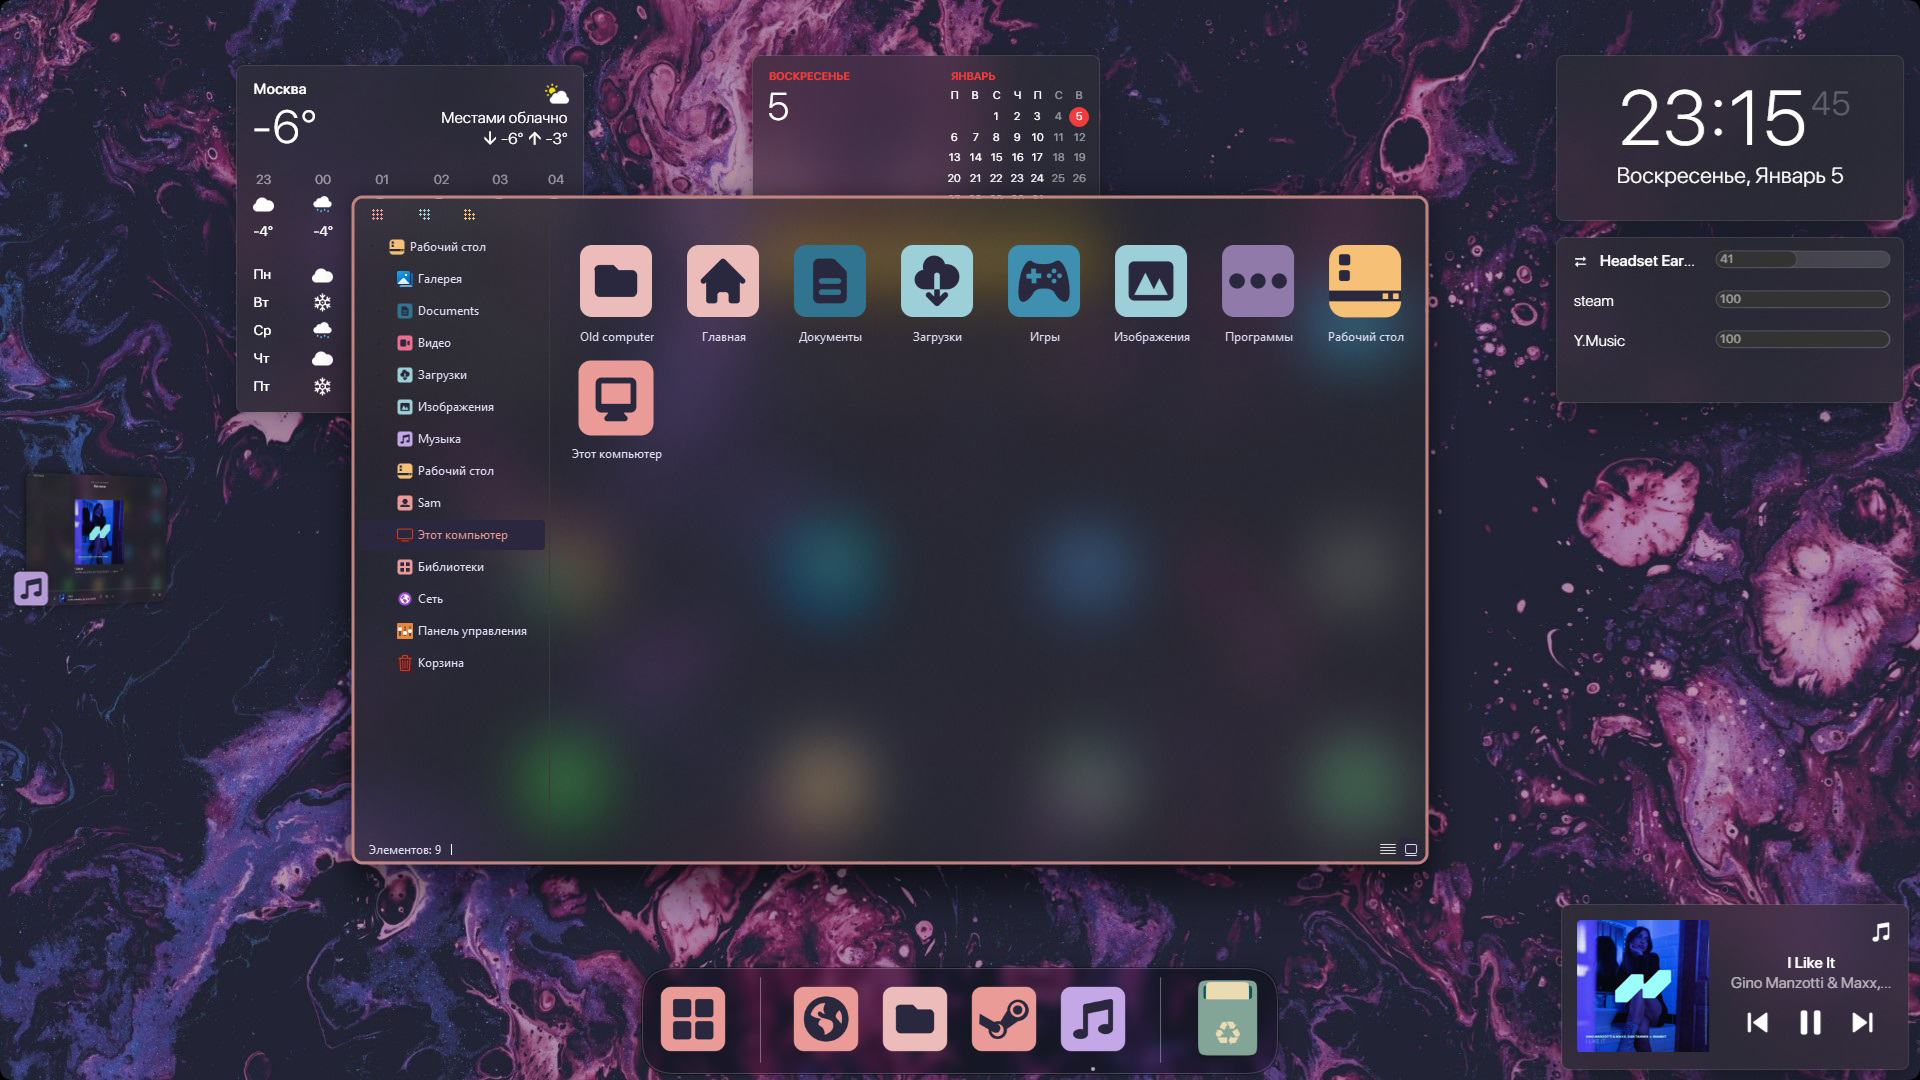Skip to next track in player widget
1920x1080 pixels.
tap(1862, 1022)
